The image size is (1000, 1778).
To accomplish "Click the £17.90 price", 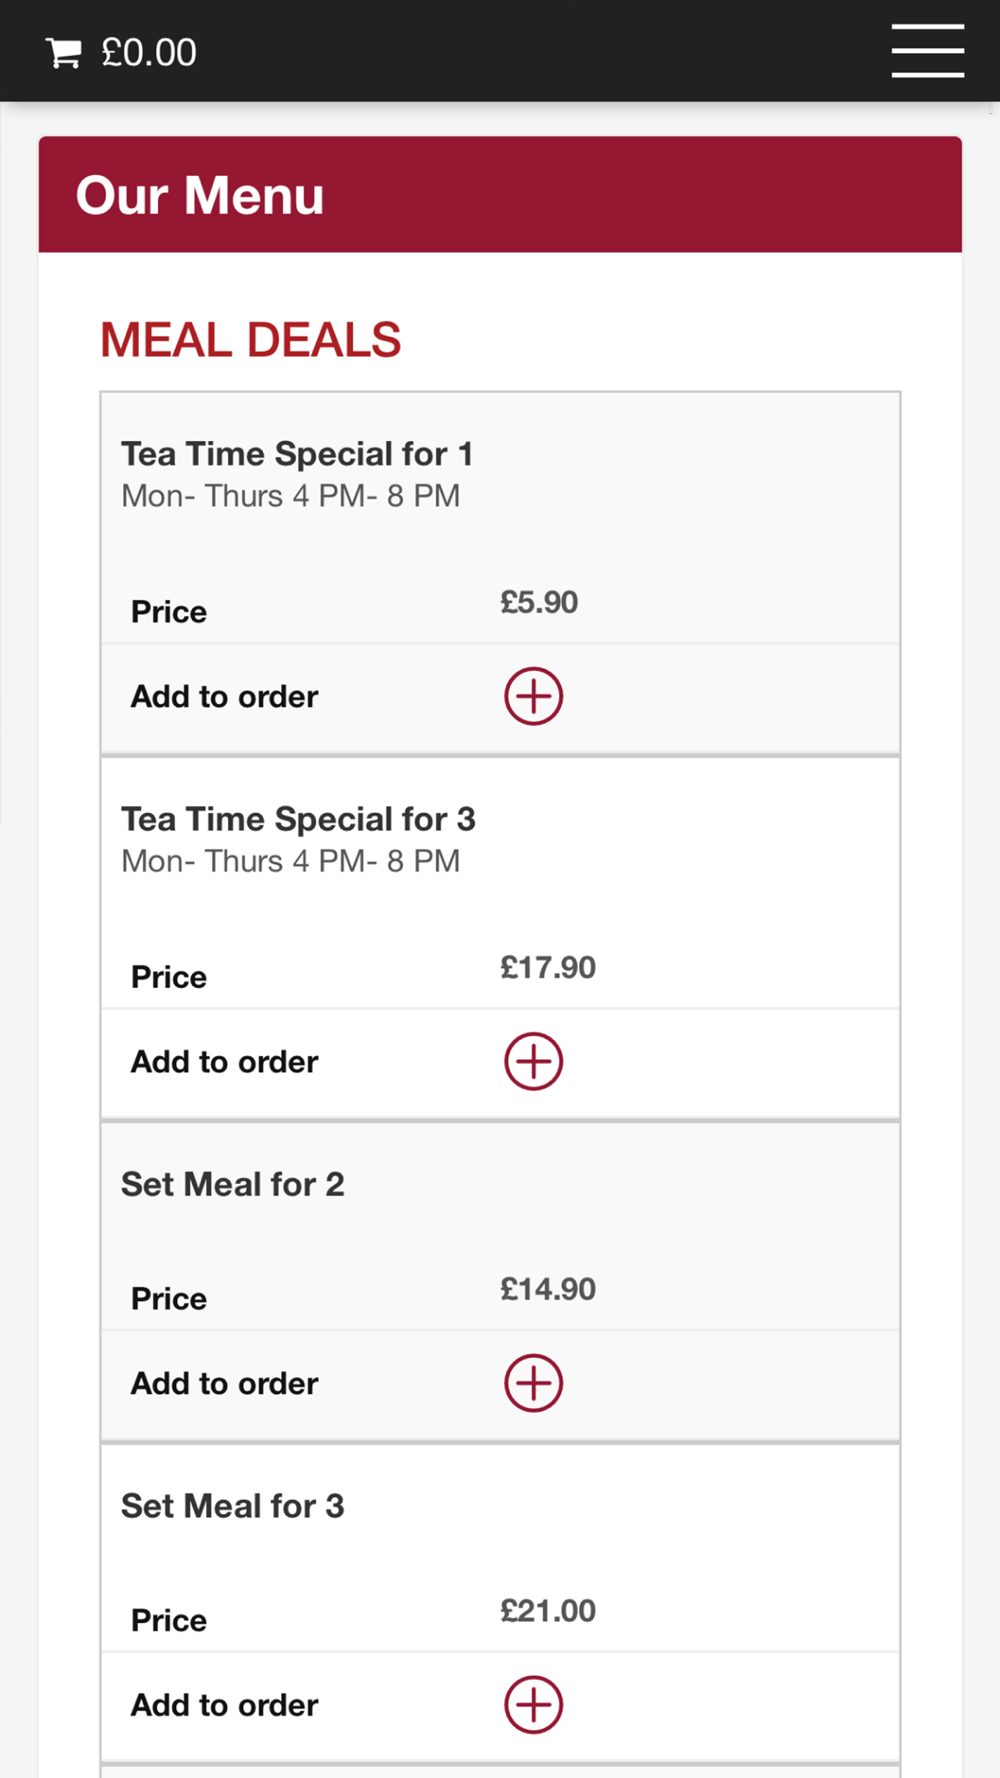I will point(548,967).
